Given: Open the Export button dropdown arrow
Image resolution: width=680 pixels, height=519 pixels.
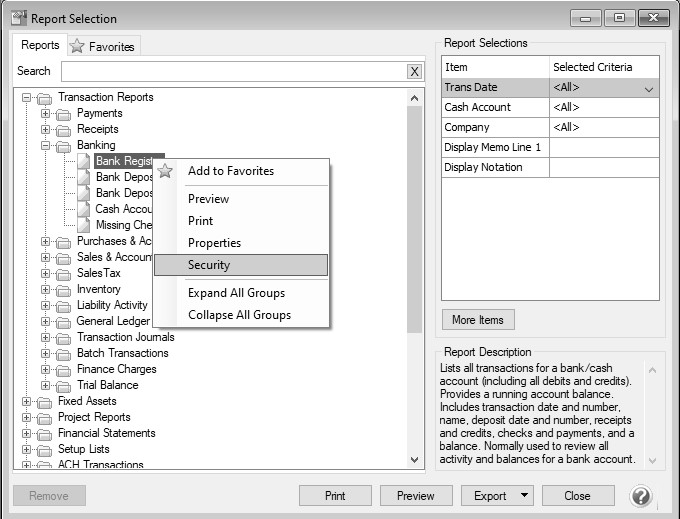Looking at the screenshot, I should tap(525, 496).
